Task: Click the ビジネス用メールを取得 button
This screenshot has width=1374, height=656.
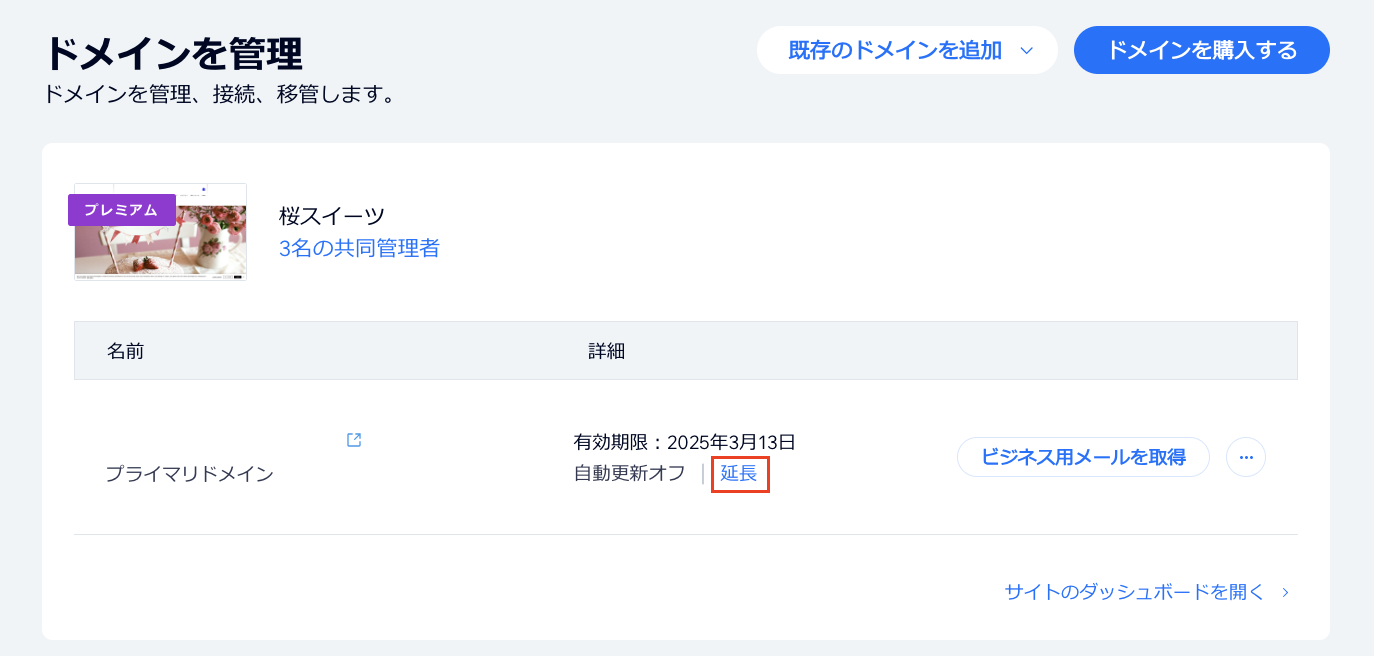Action: [1083, 457]
